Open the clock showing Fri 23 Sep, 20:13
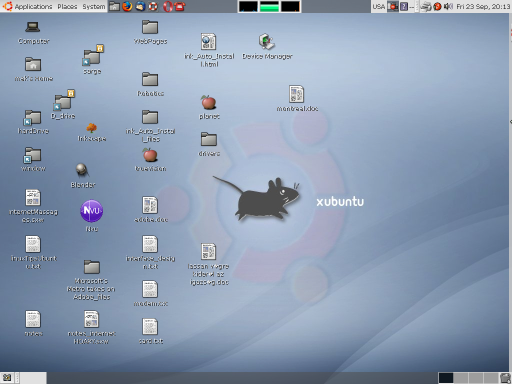The width and height of the screenshot is (512, 384). (483, 6)
